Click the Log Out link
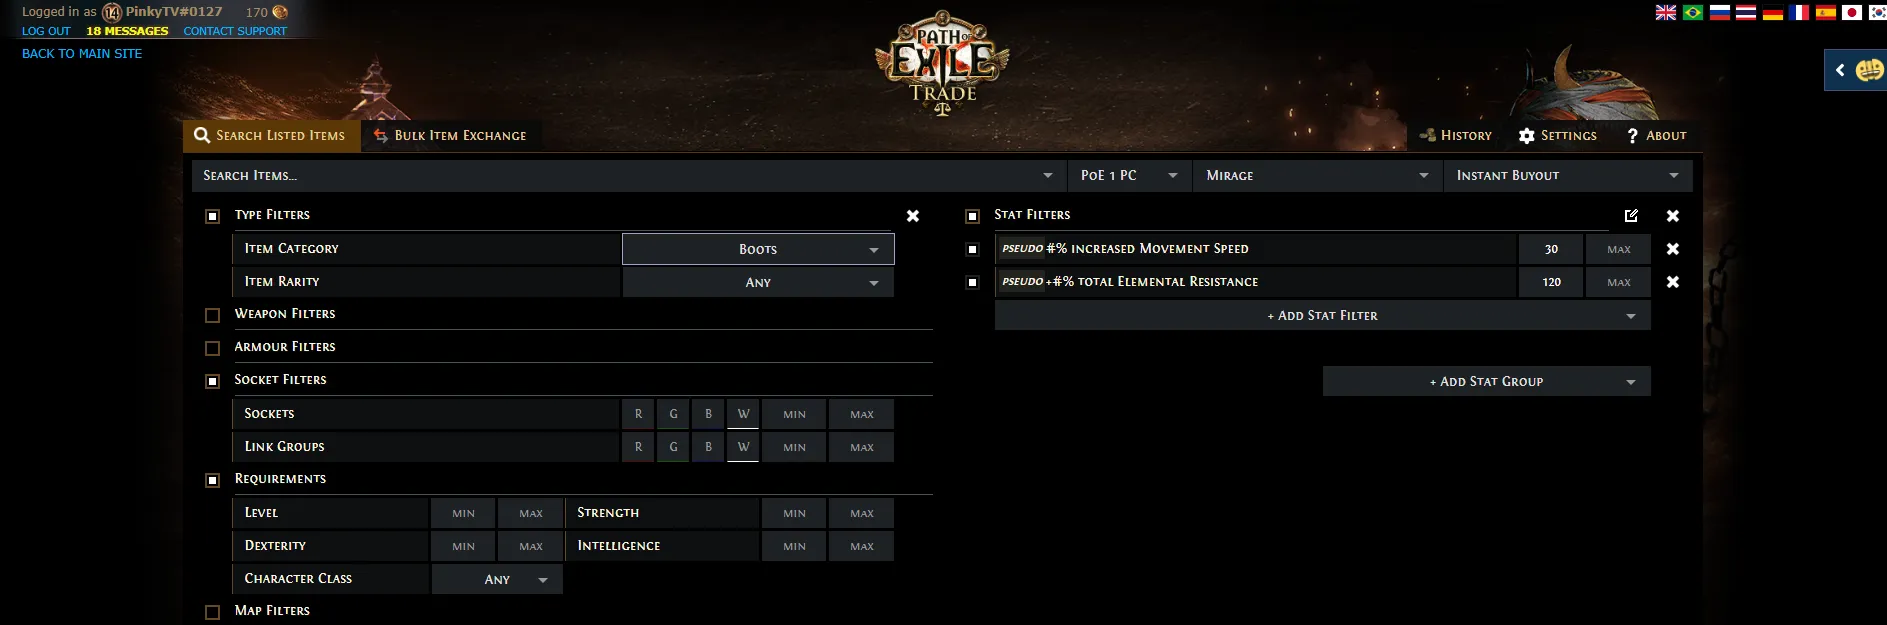The width and height of the screenshot is (1887, 625). click(46, 31)
